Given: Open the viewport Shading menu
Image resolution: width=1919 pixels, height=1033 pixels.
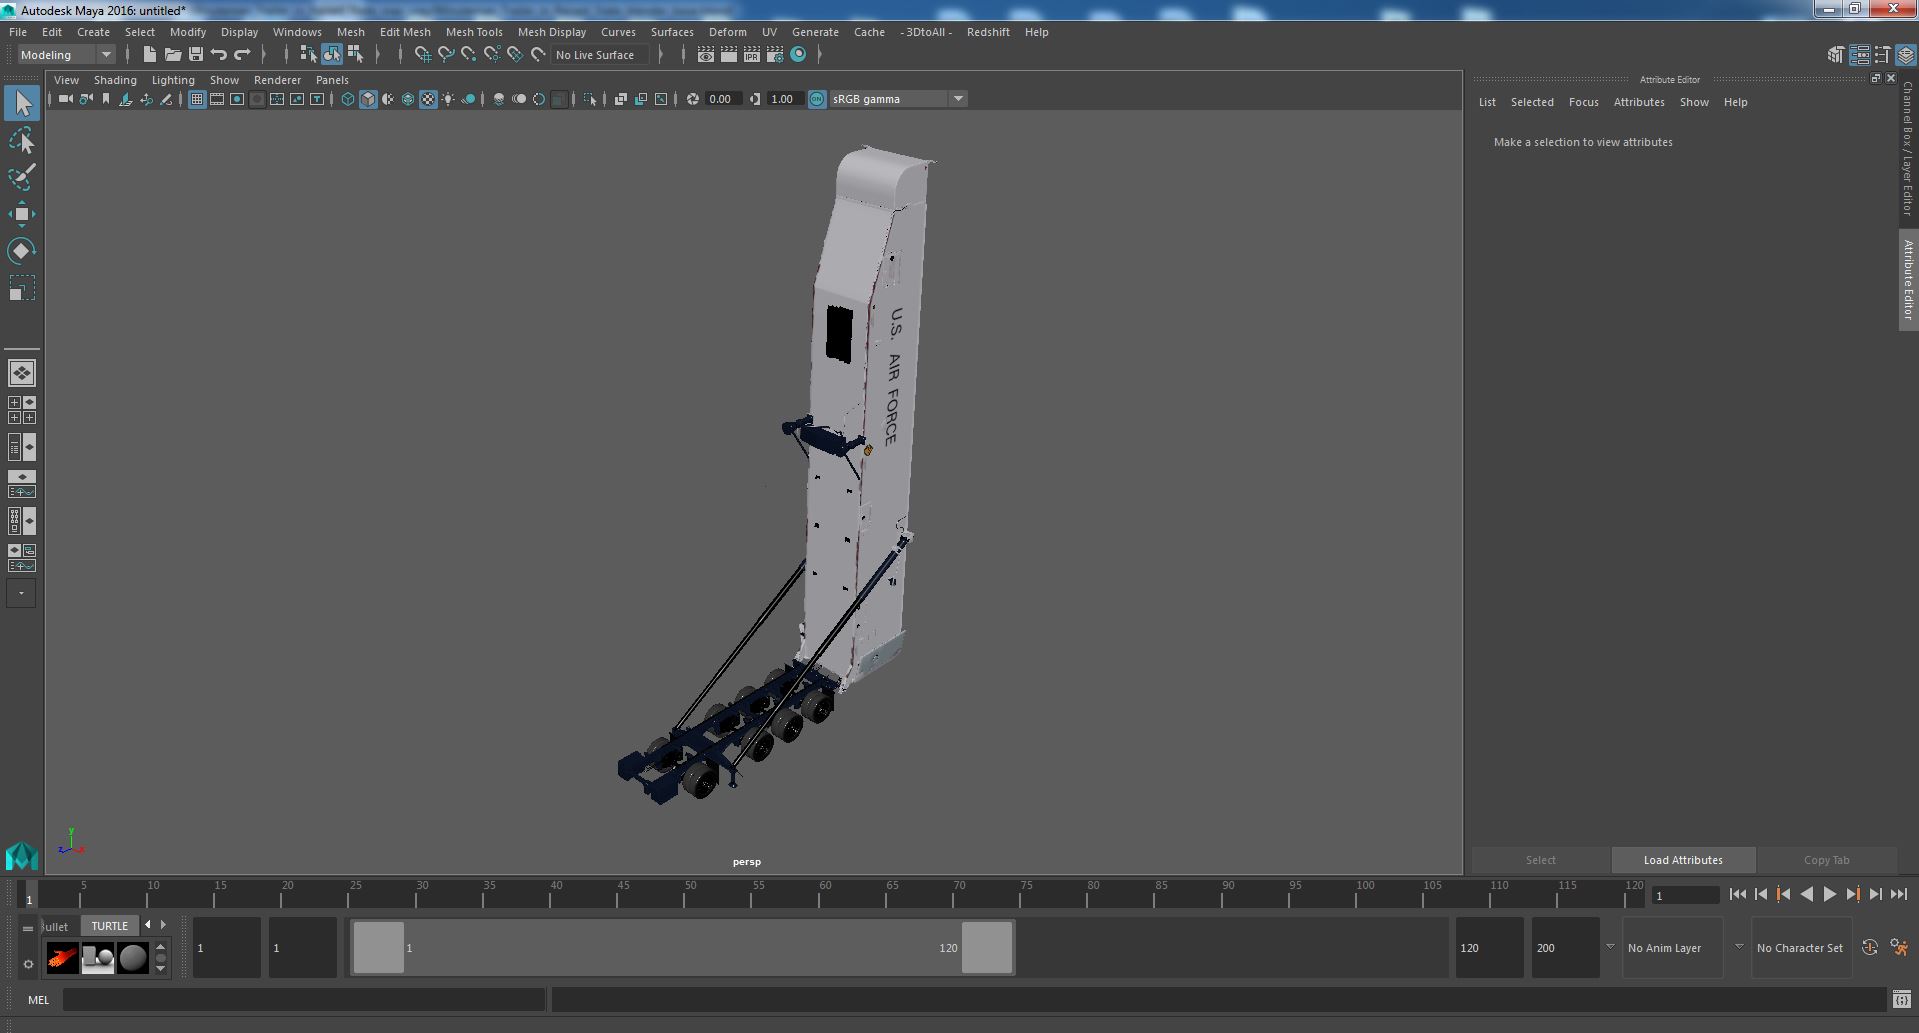Looking at the screenshot, I should 115,80.
